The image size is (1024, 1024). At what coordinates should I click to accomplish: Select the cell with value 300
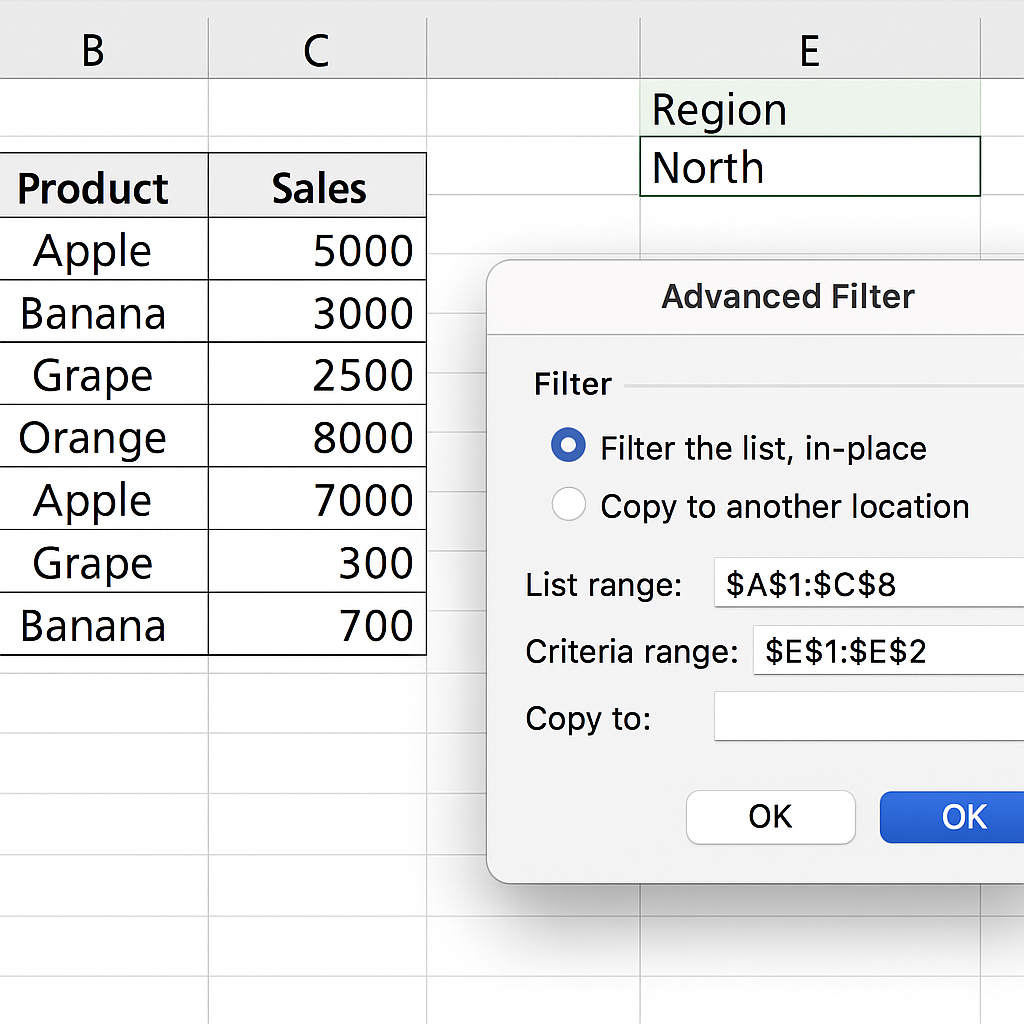coord(318,562)
